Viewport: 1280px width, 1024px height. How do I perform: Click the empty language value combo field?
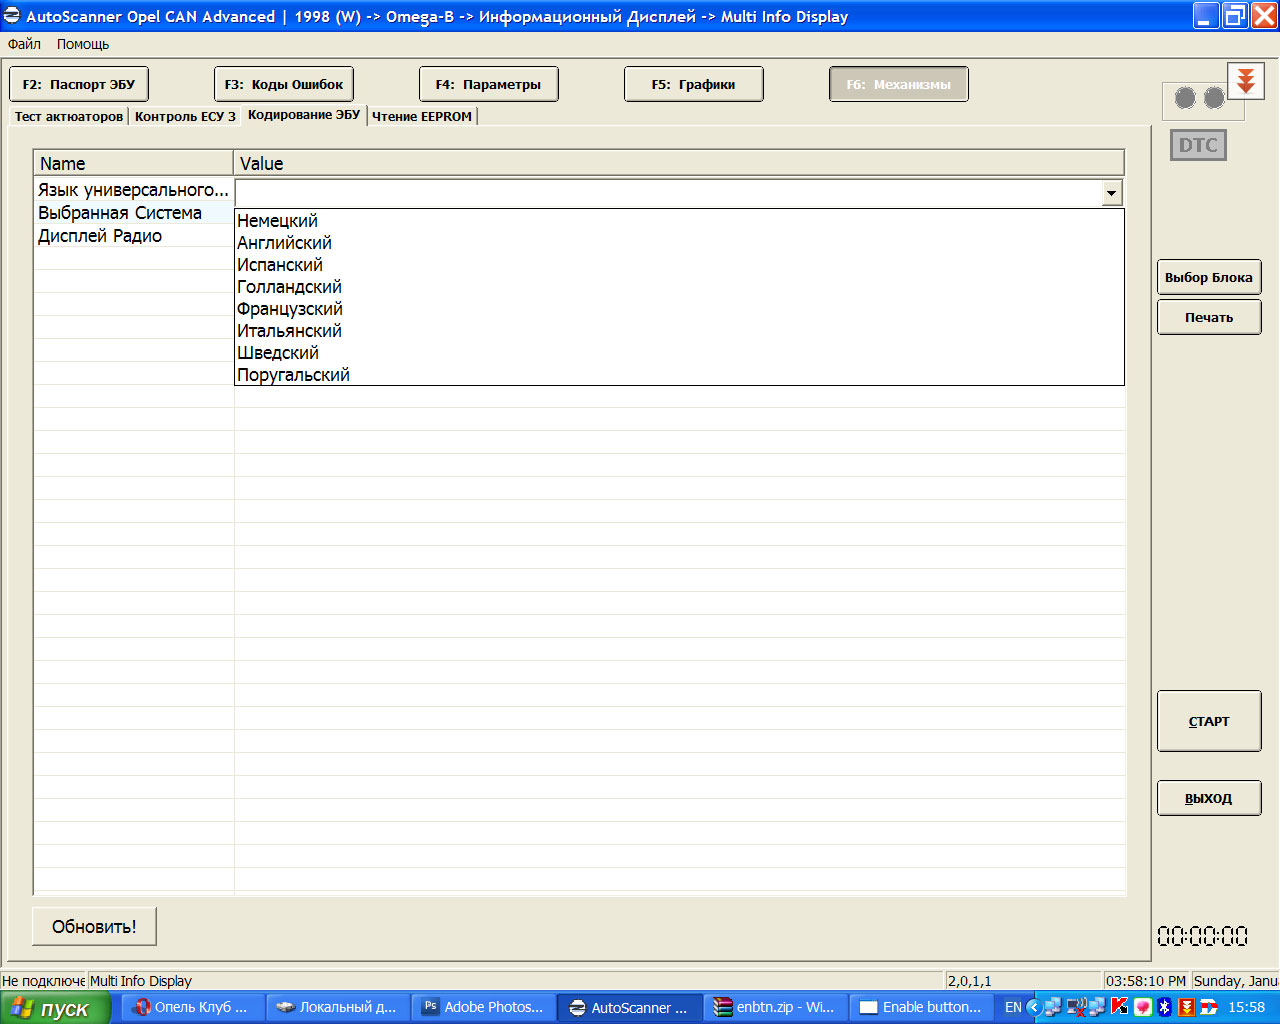(668, 193)
